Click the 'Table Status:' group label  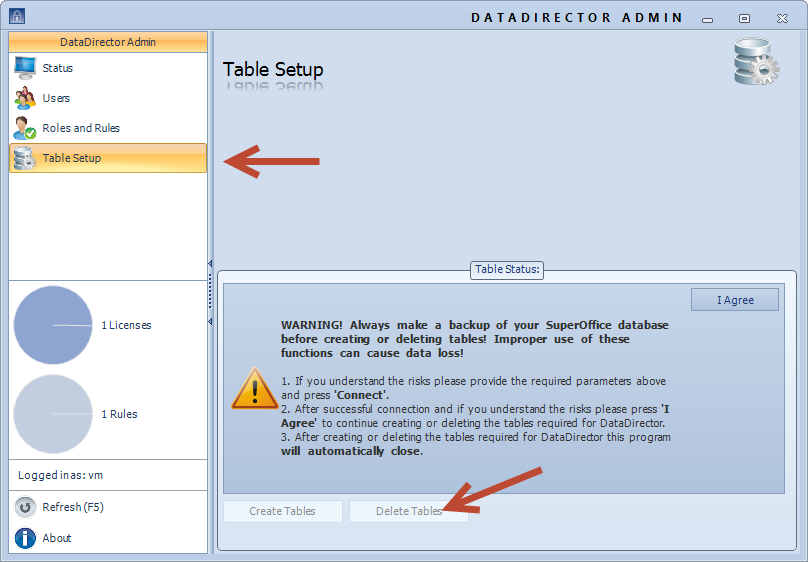[507, 269]
